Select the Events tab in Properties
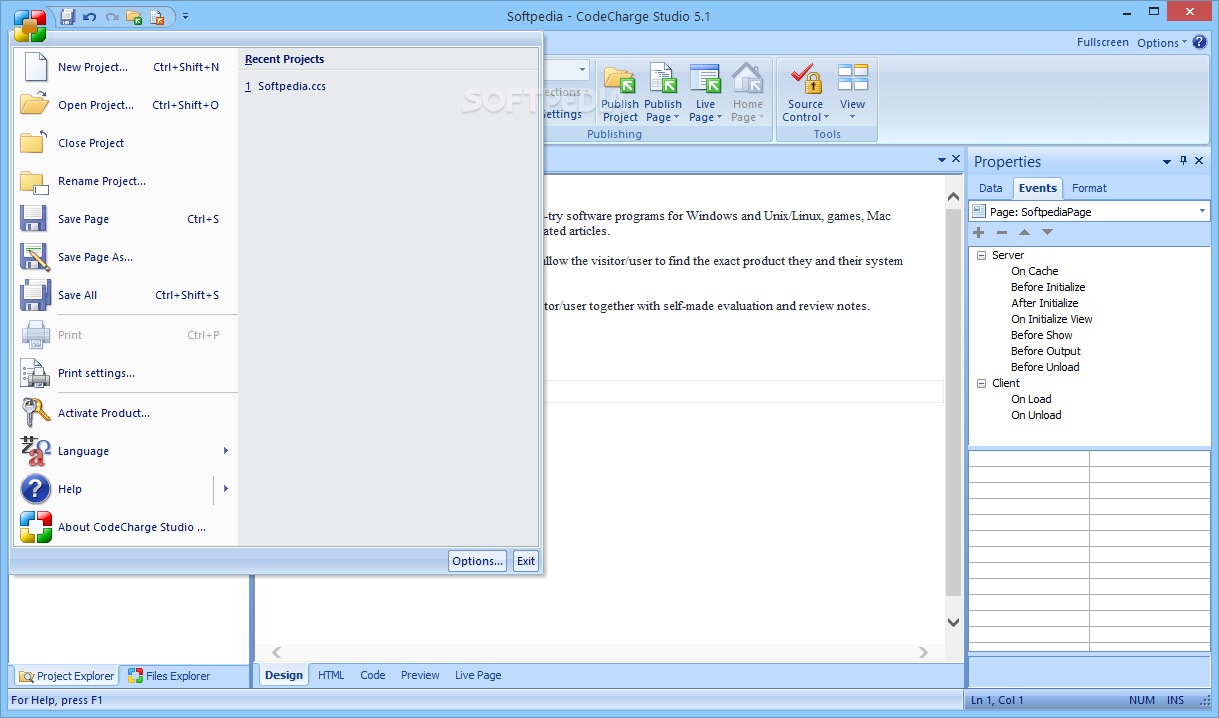The height and width of the screenshot is (718, 1219). pos(1038,188)
